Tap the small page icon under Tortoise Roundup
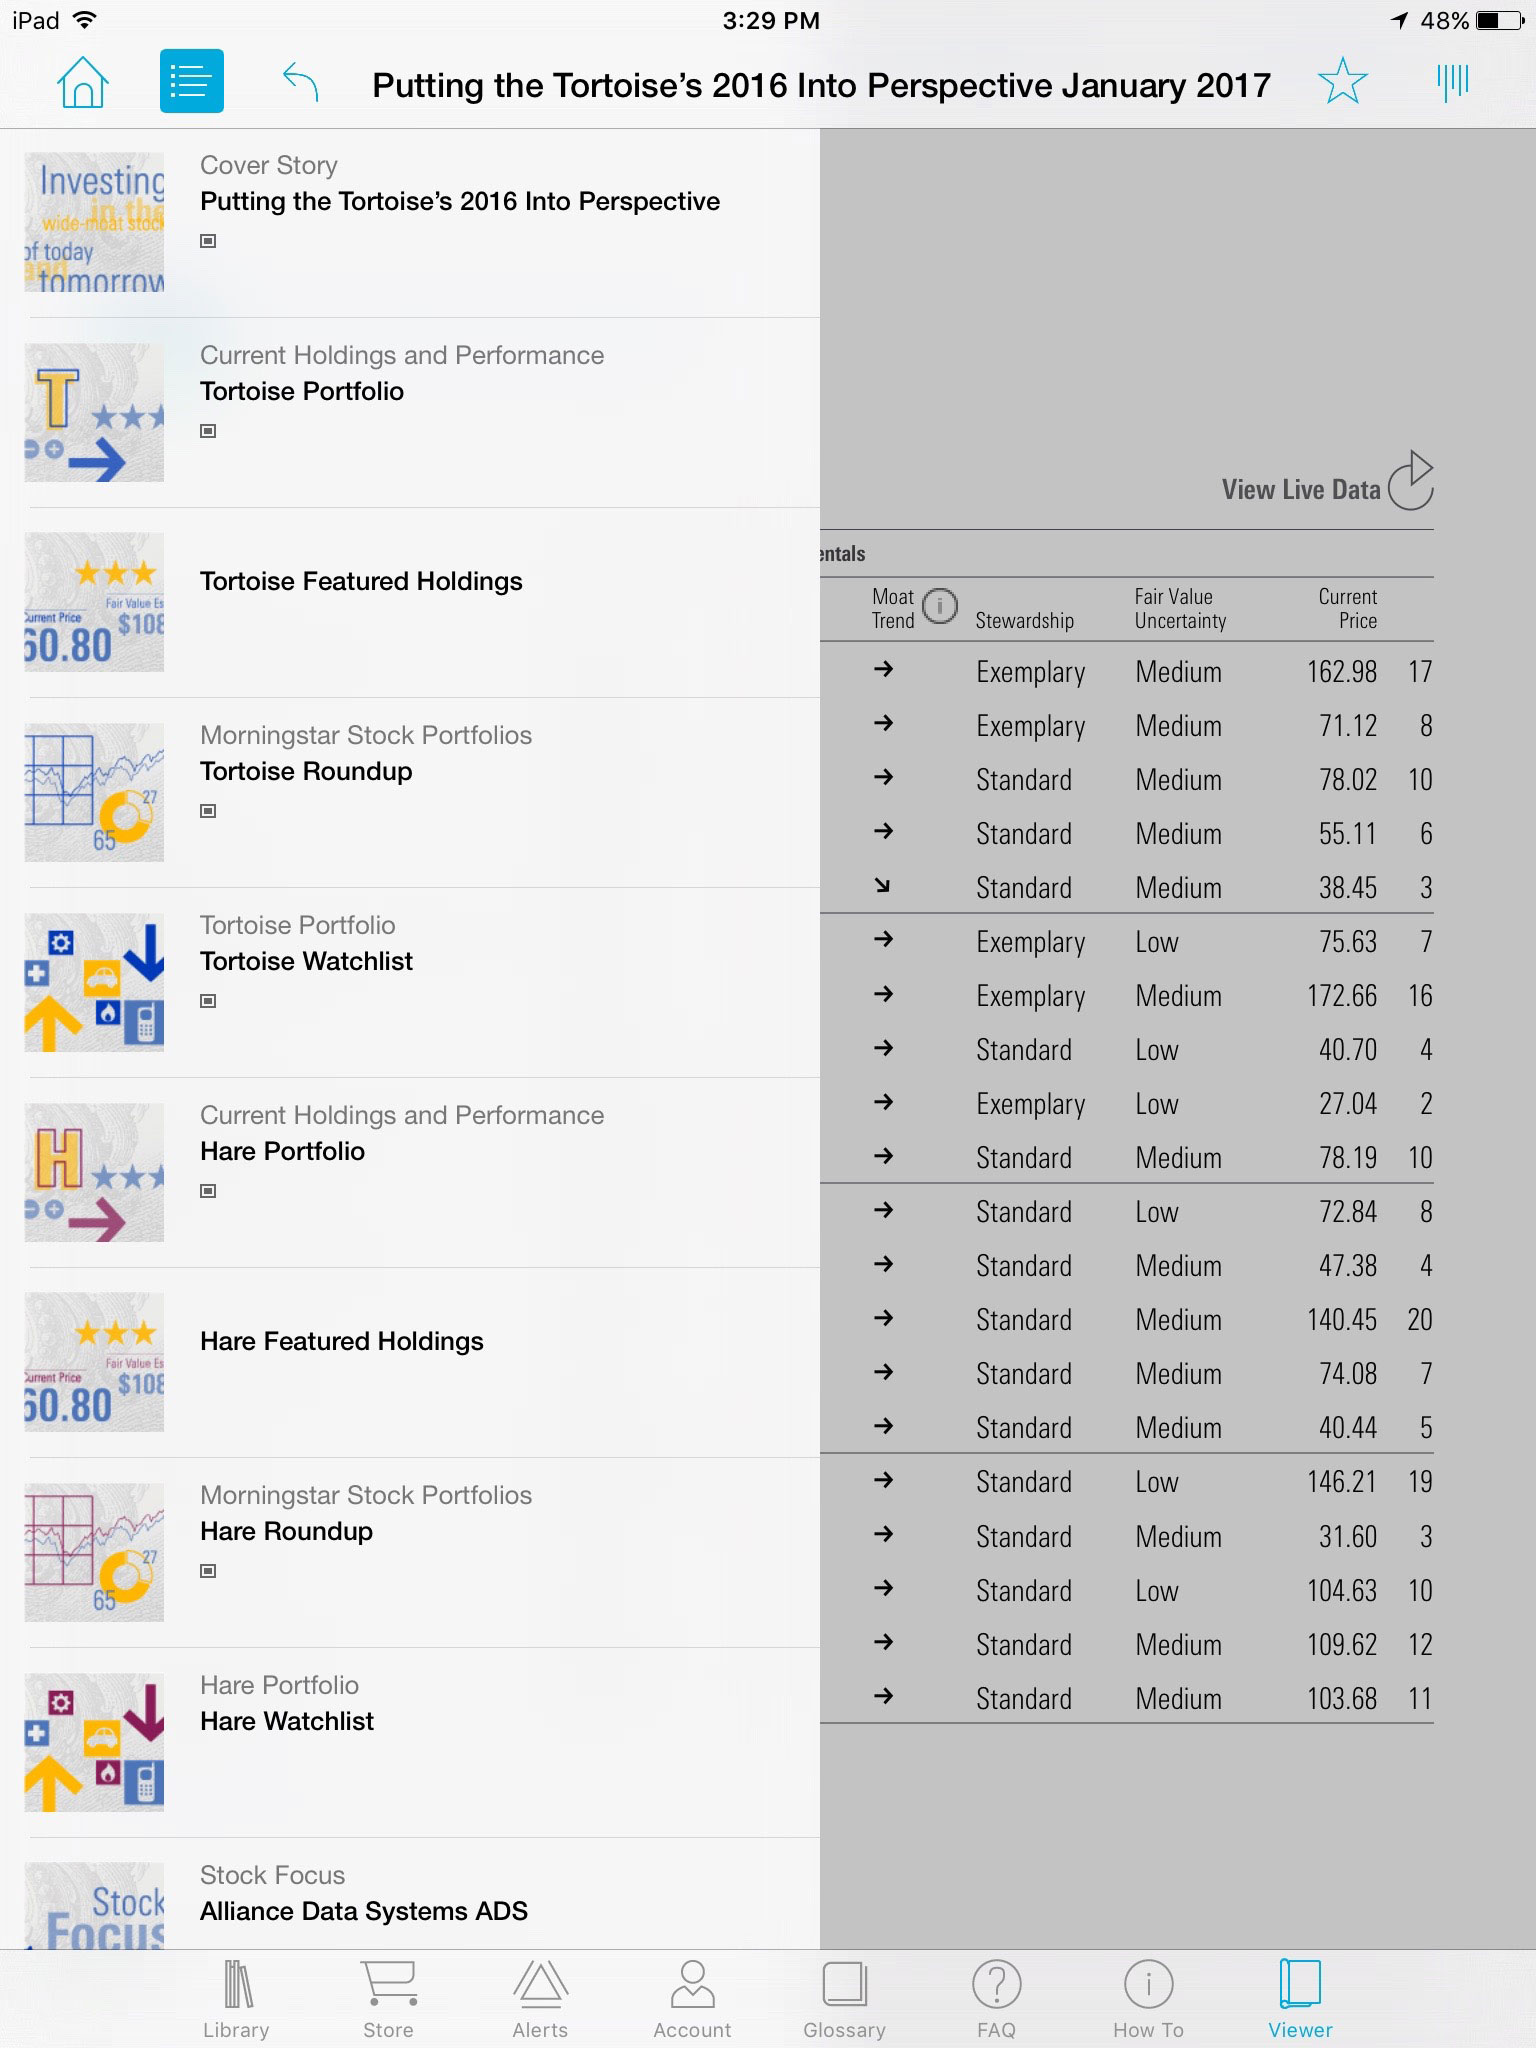The width and height of the screenshot is (1536, 2048). (208, 811)
